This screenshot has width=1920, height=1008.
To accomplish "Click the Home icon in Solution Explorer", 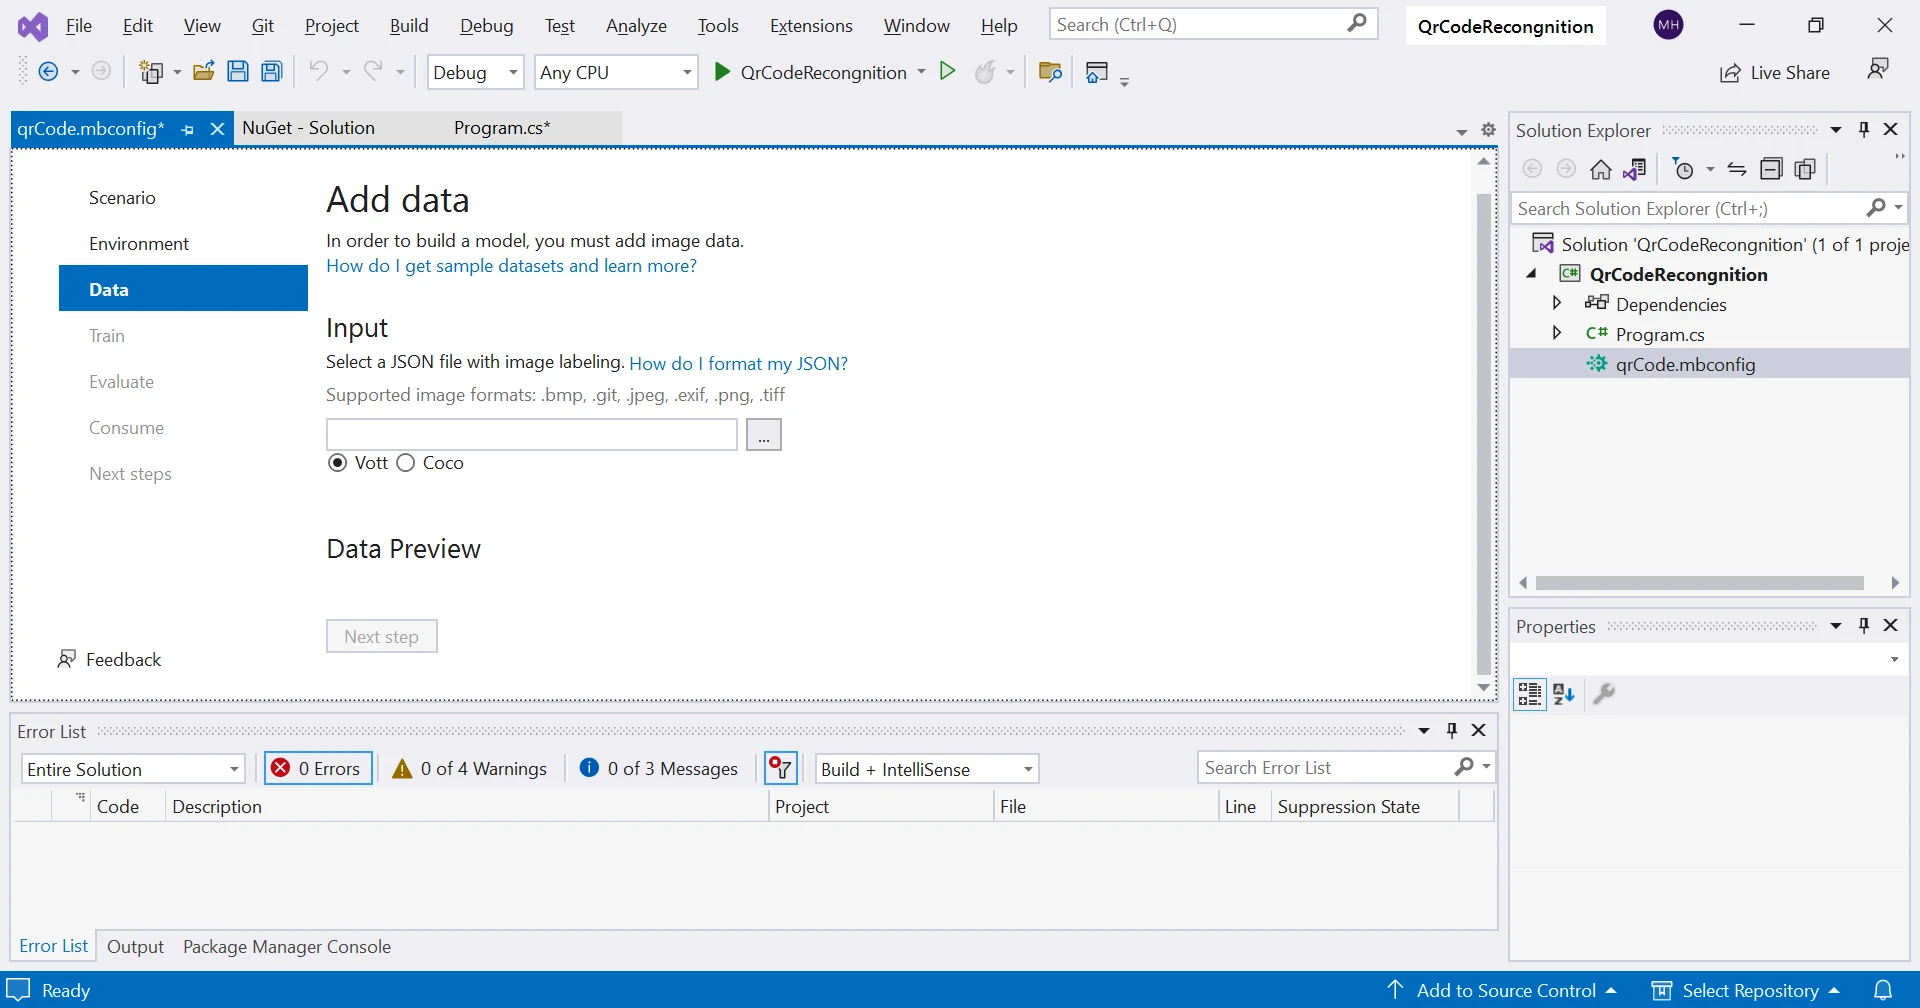I will click(x=1600, y=170).
